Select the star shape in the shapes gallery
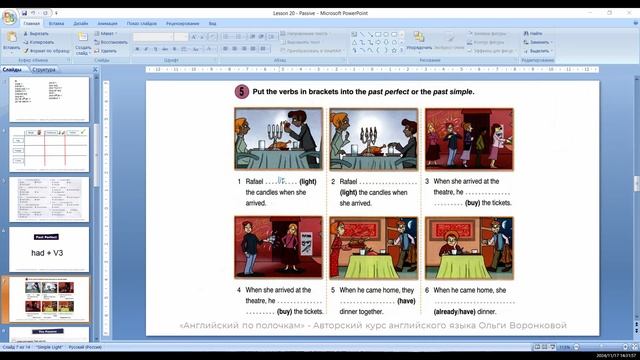Image resolution: width=640 pixels, height=360 pixels. pos(394,50)
